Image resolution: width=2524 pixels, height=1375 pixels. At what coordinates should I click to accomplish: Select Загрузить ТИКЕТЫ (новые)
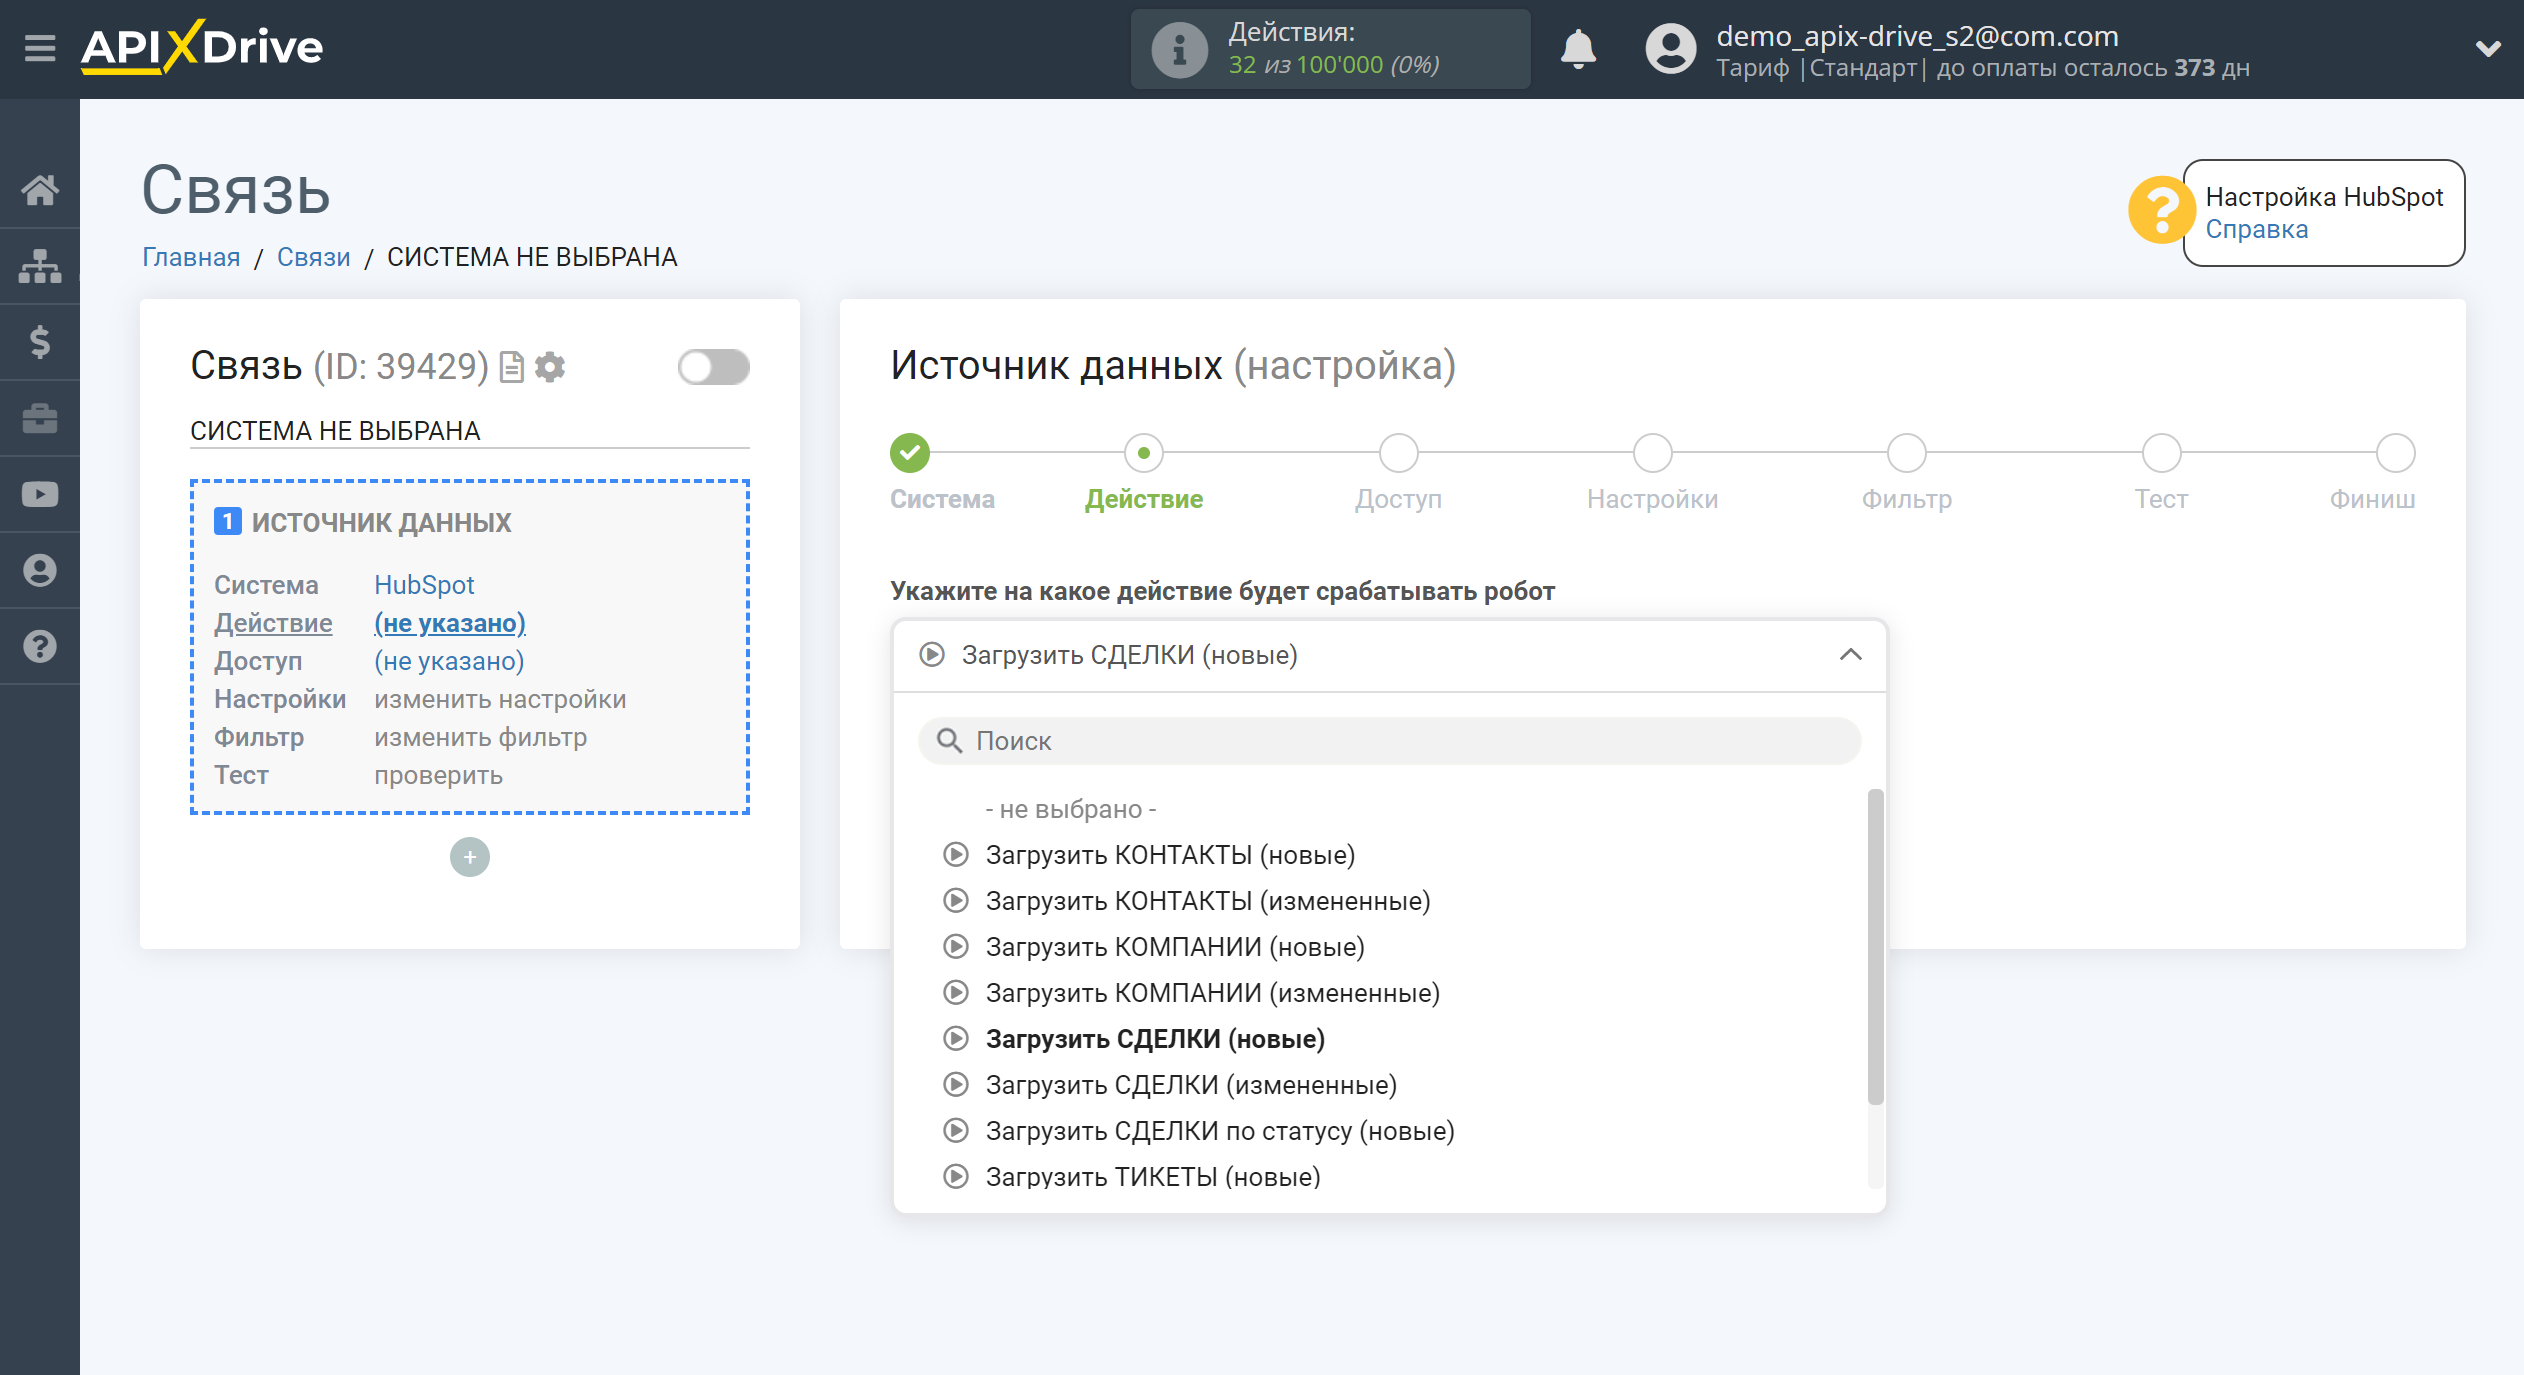[x=1153, y=1177]
